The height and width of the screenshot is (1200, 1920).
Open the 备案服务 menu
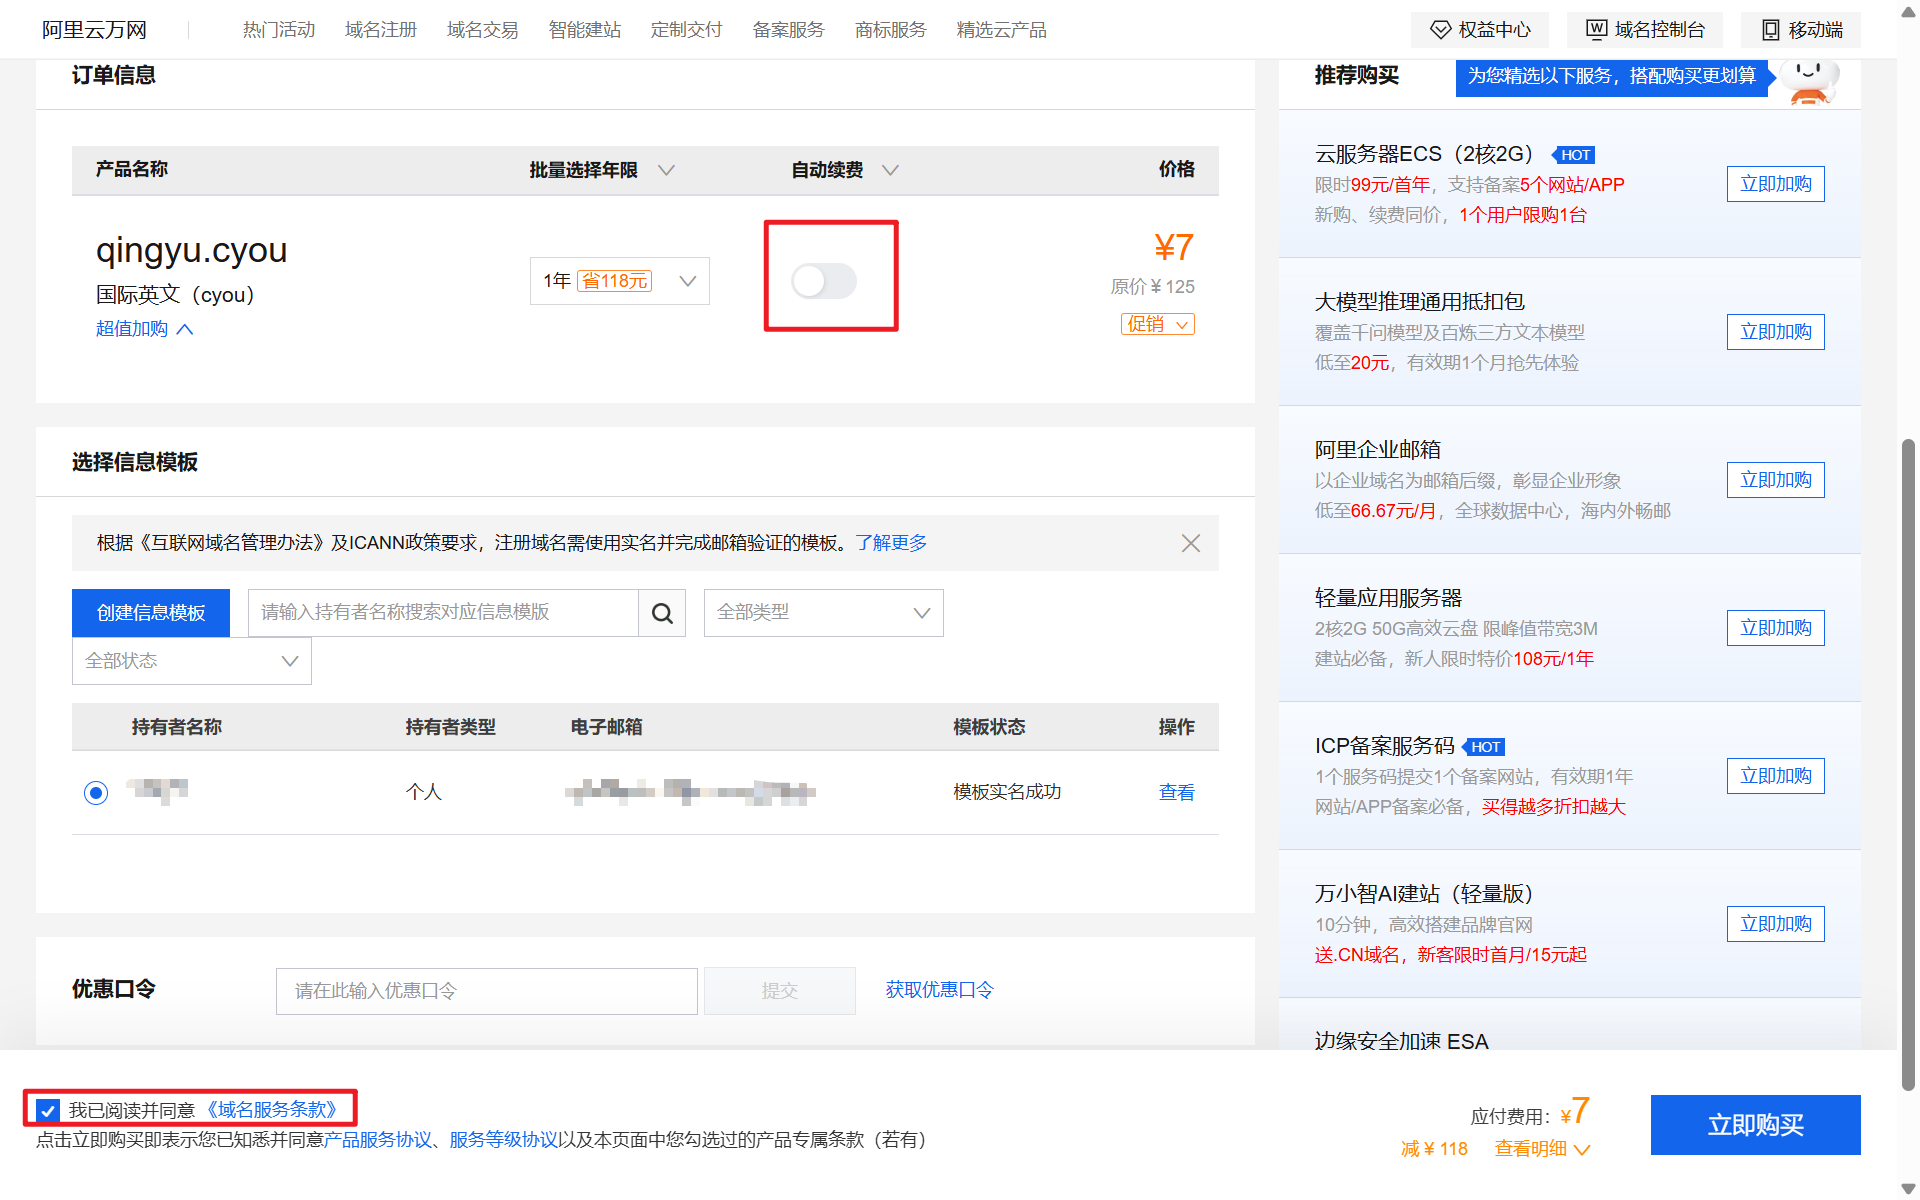pyautogui.click(x=789, y=30)
